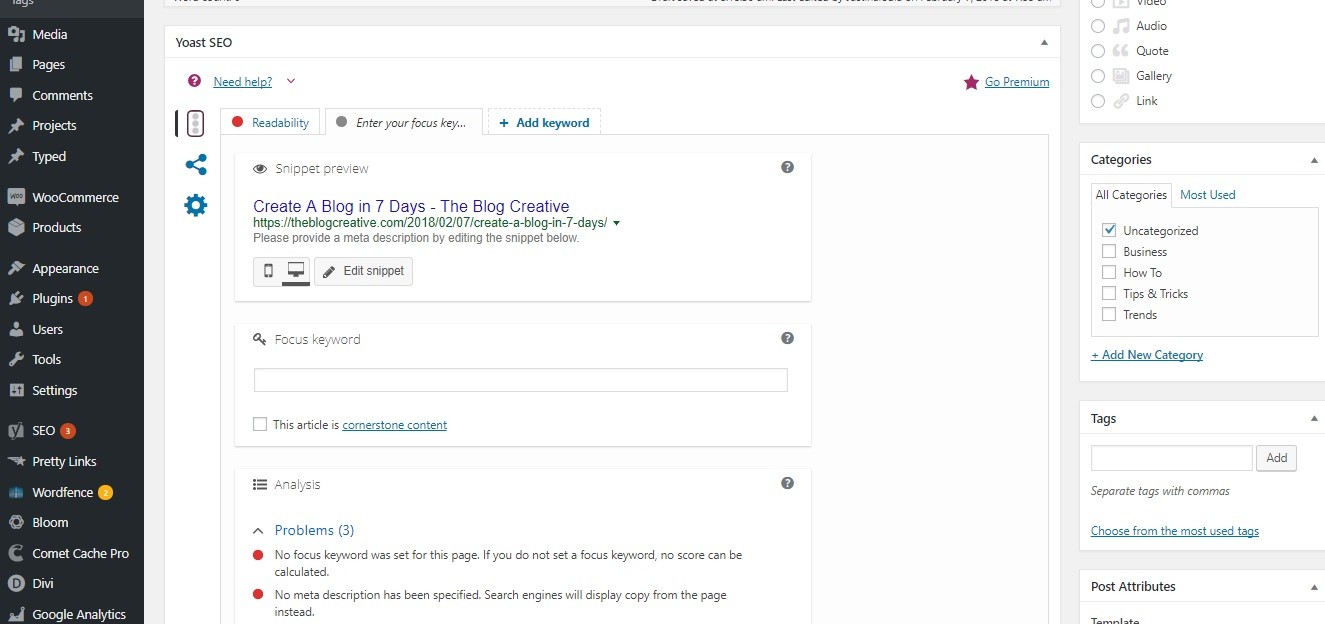Uncheck the Uncategorized category
Viewport: 1325px width, 624px height.
(1109, 230)
